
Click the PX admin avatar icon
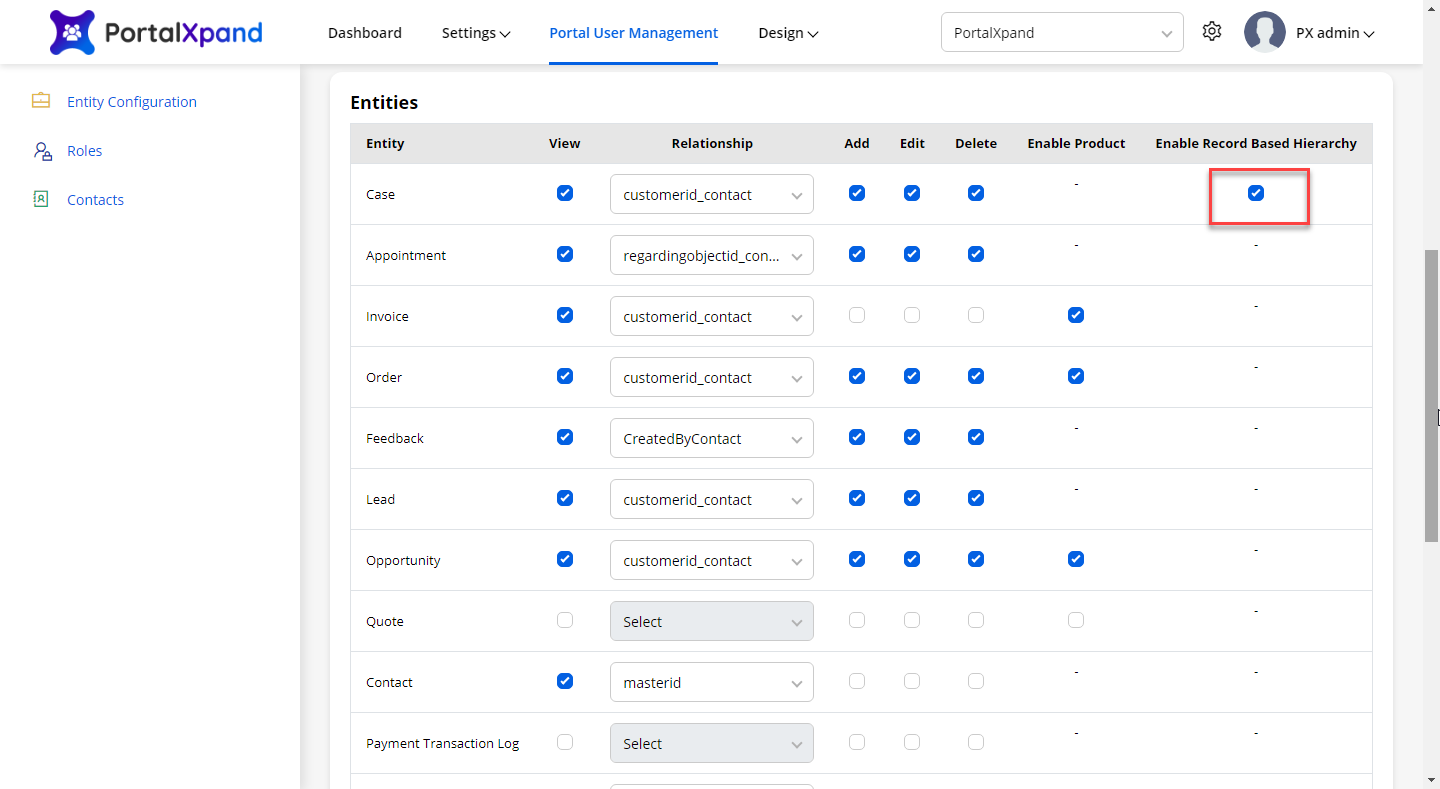pos(1264,32)
